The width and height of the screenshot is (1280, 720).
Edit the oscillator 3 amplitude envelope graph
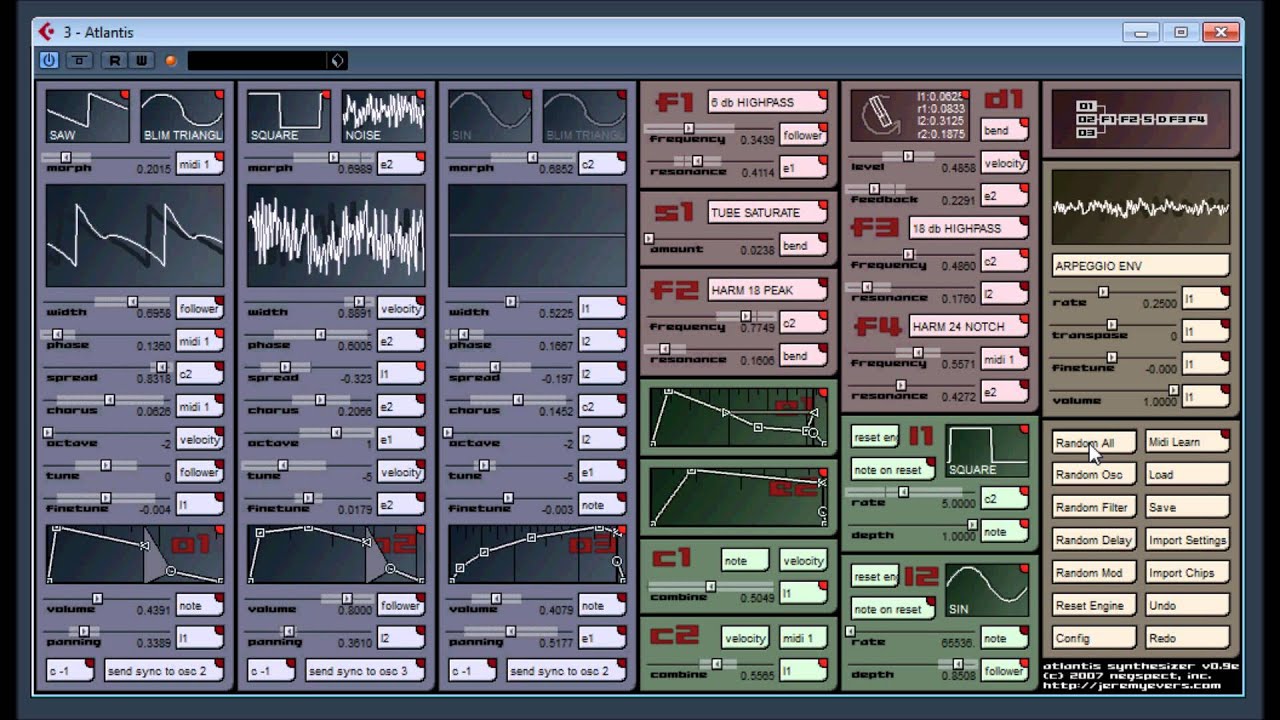(x=537, y=554)
